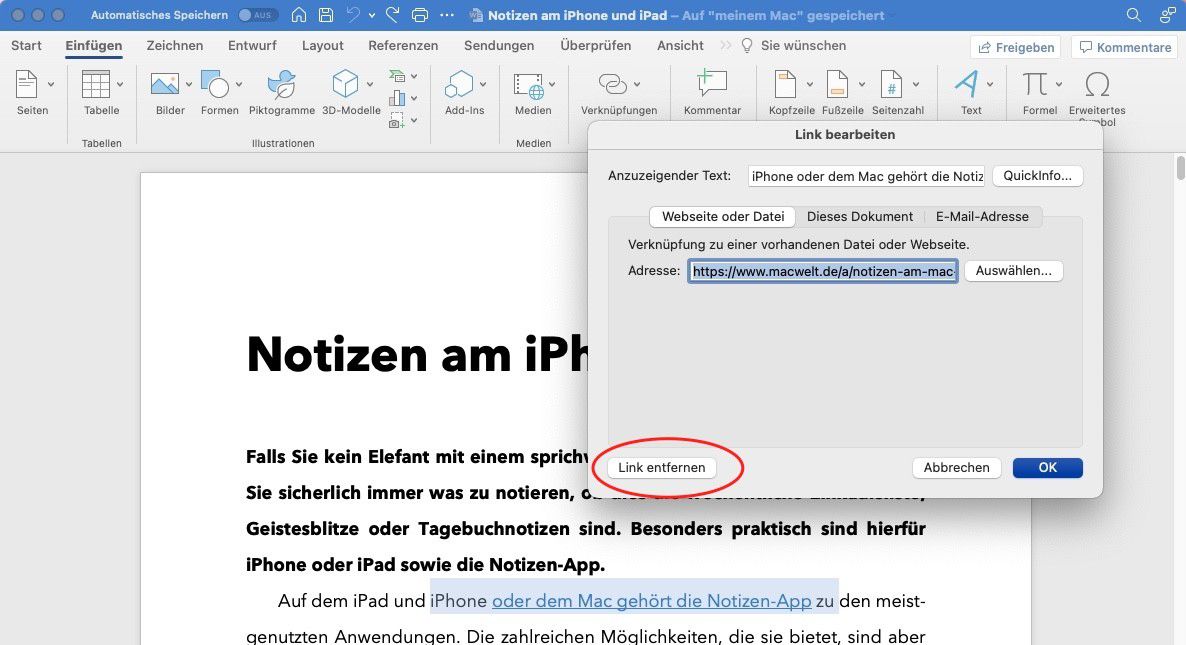Click the QuickInfo... button
The height and width of the screenshot is (645, 1186).
click(1037, 175)
